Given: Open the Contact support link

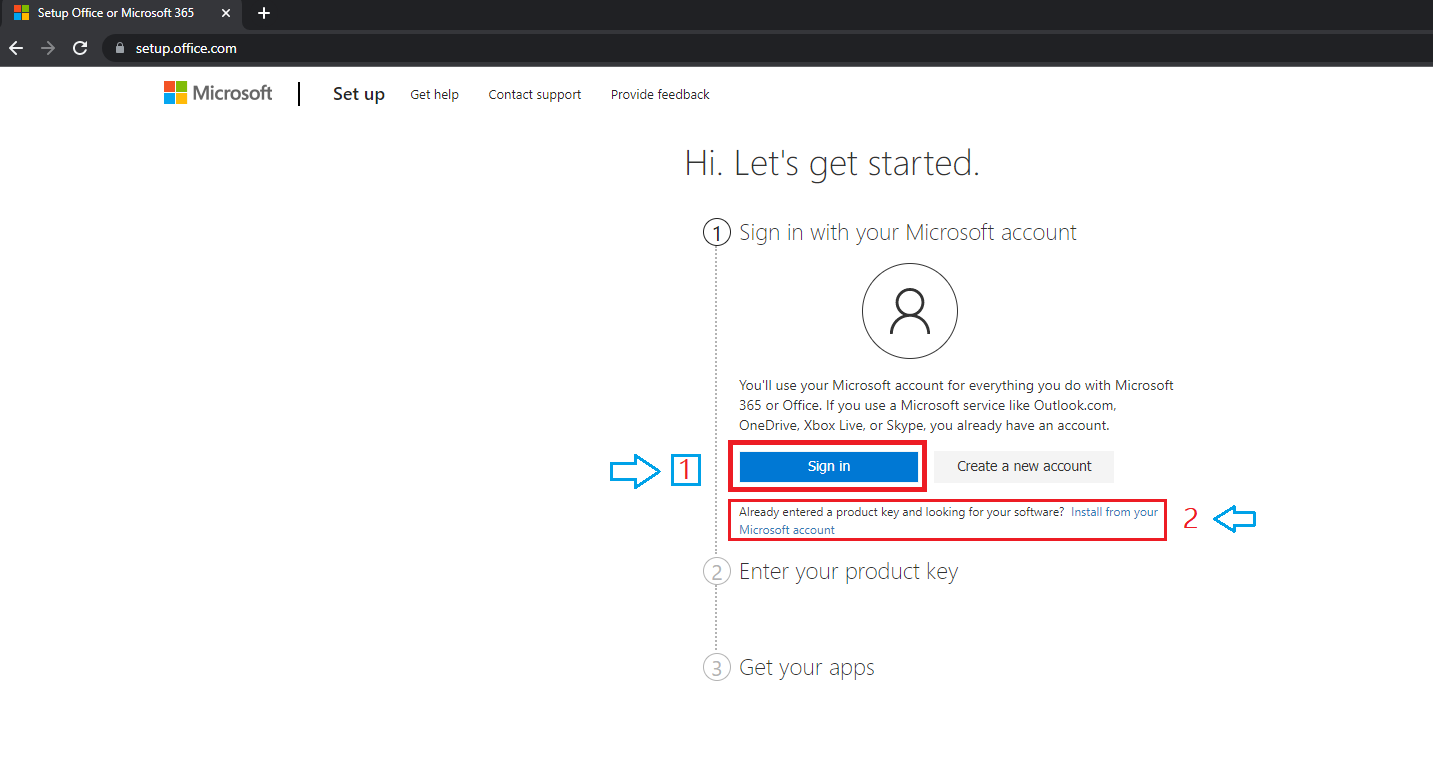Looking at the screenshot, I should click(534, 95).
